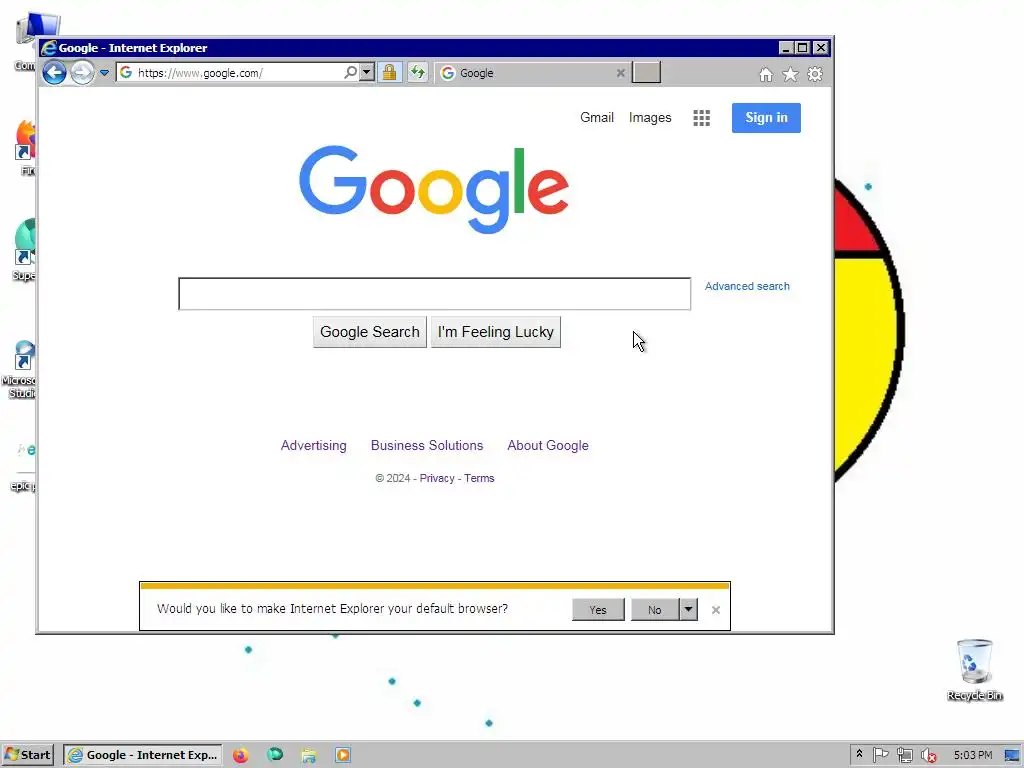Click the Sign in button
This screenshot has width=1024, height=768.
click(x=766, y=118)
